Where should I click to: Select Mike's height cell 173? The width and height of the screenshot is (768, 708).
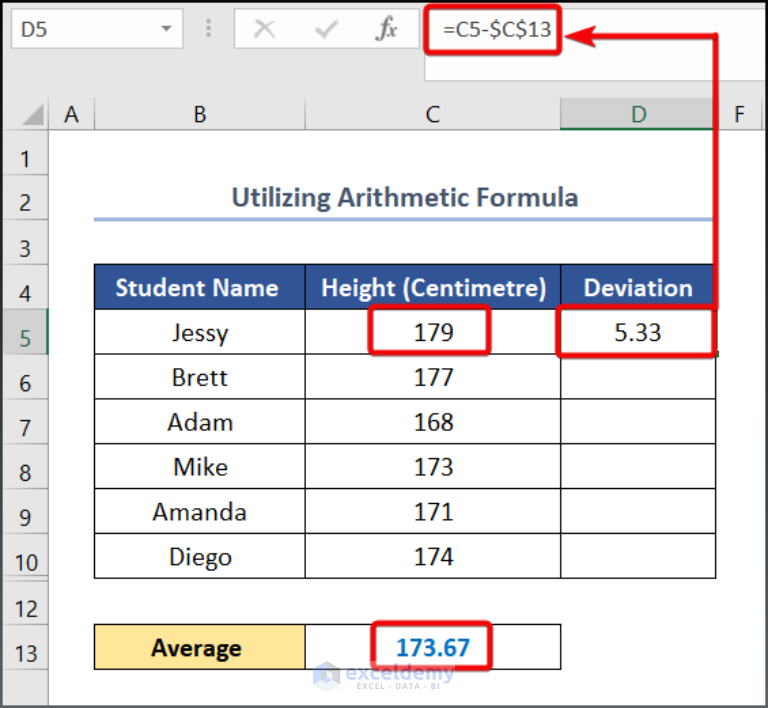[x=432, y=467]
